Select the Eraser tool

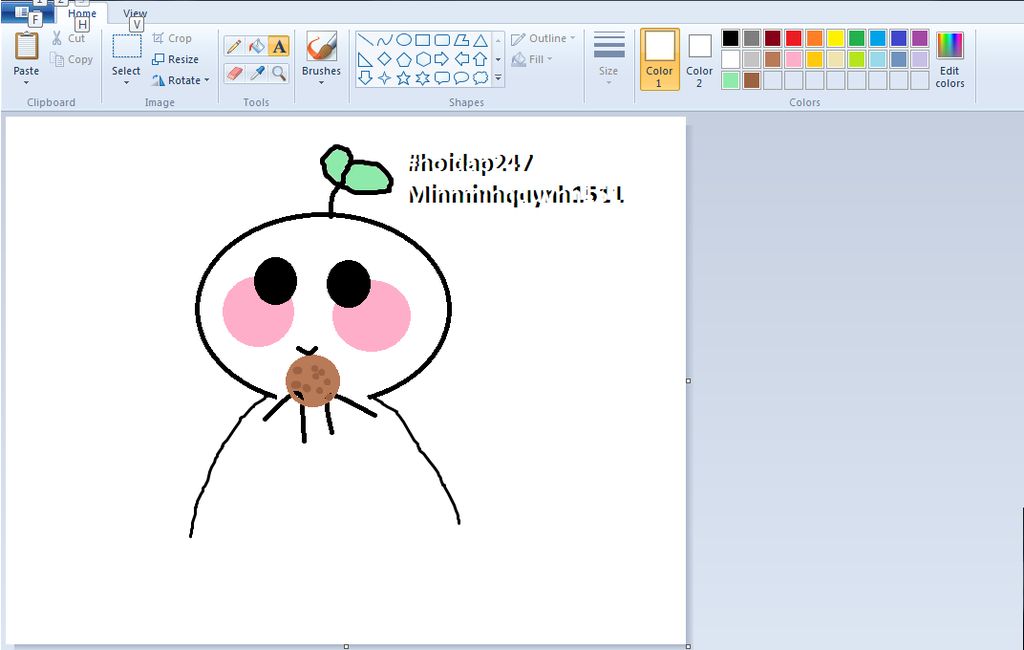[x=234, y=73]
